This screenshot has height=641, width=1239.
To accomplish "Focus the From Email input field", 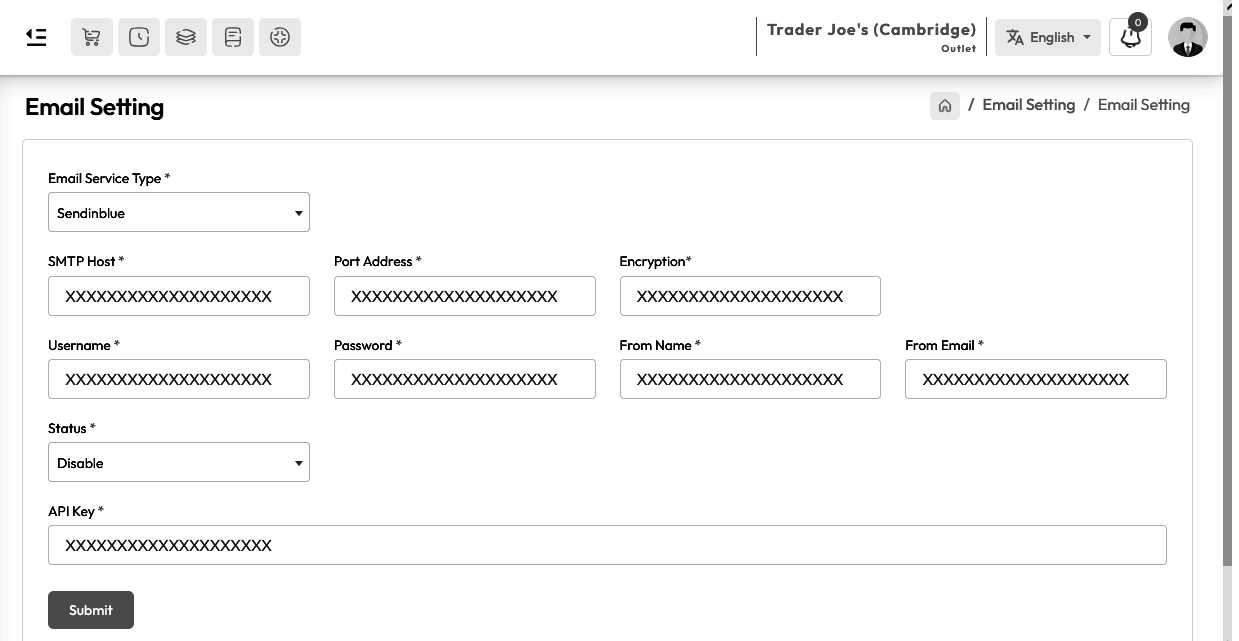I will (x=1036, y=379).
